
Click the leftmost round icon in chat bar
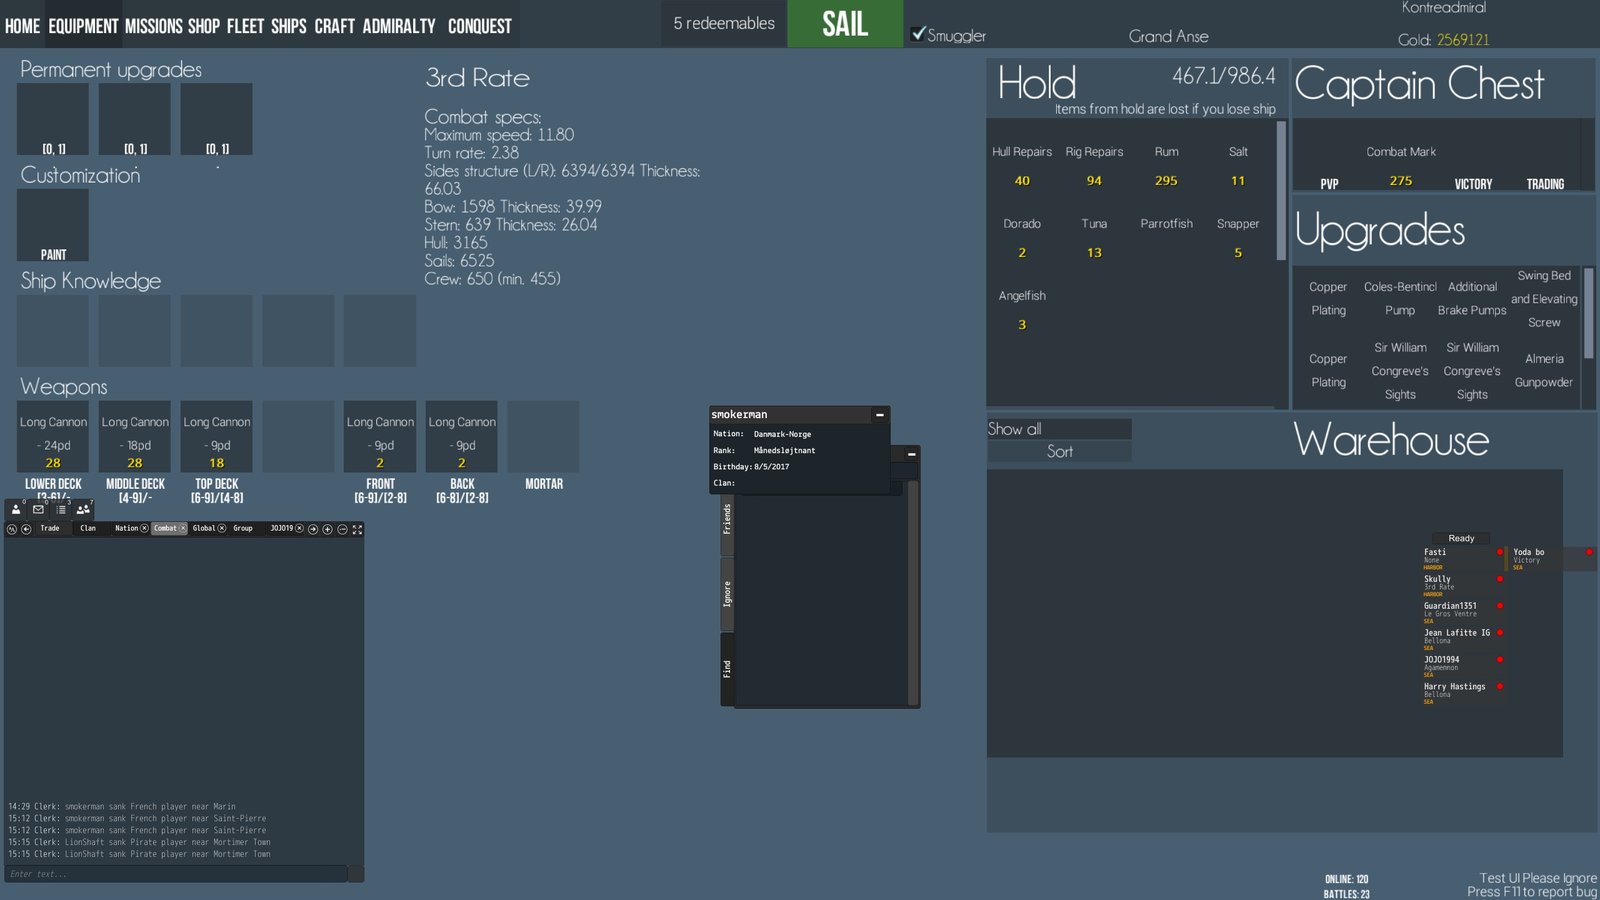click(12, 529)
